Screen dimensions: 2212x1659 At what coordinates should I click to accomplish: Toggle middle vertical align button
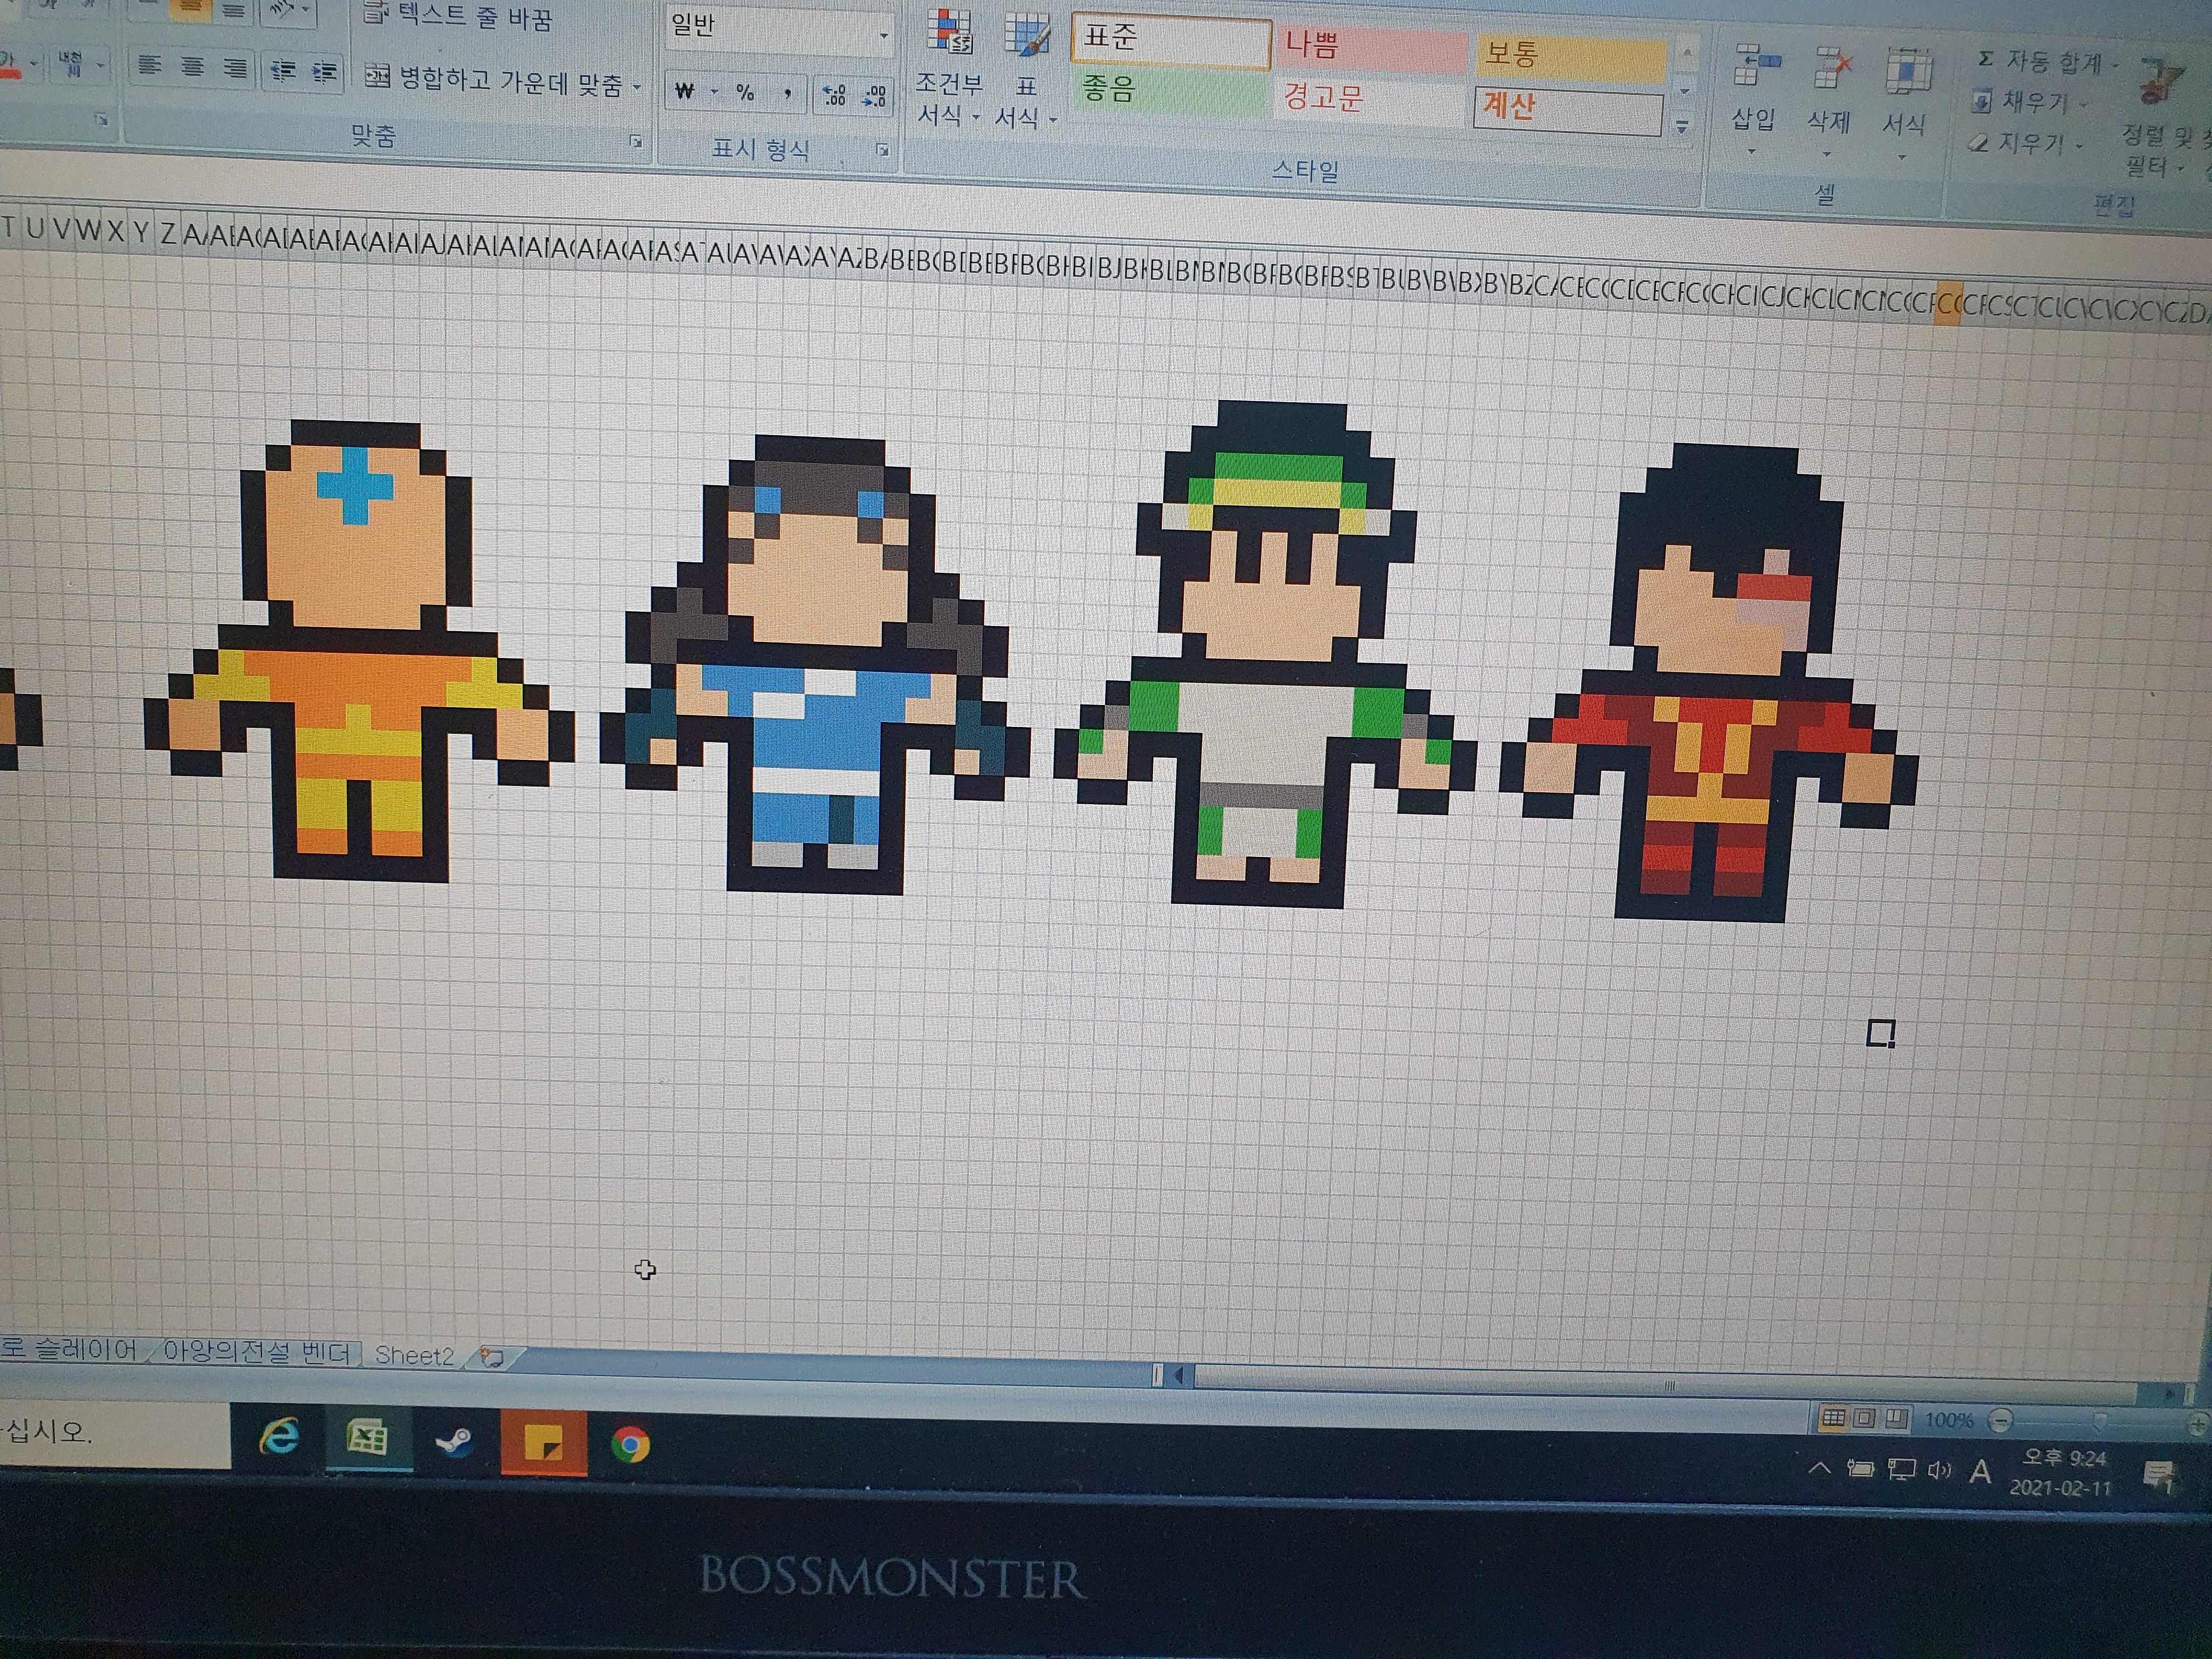click(191, 10)
